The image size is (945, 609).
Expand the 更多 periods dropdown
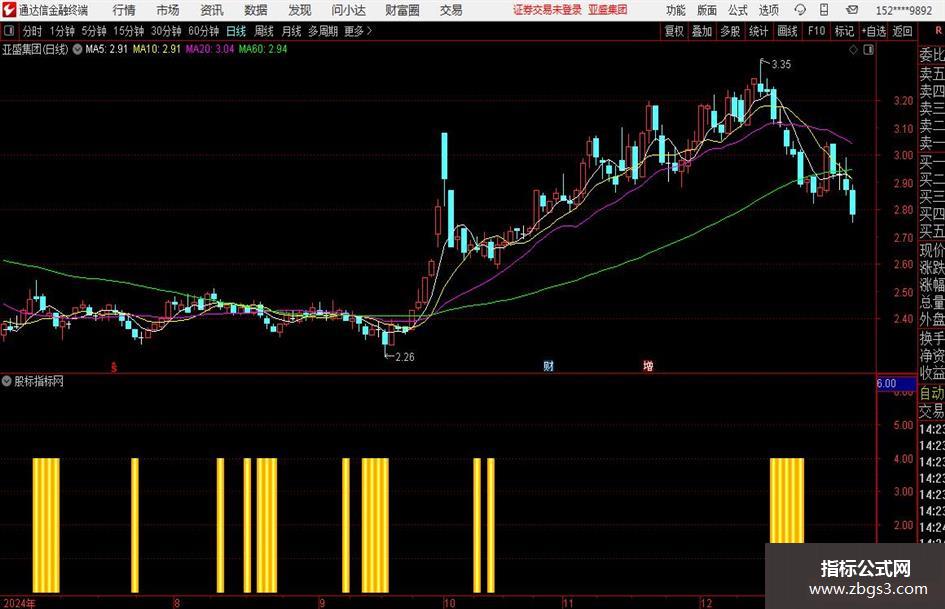[358, 31]
